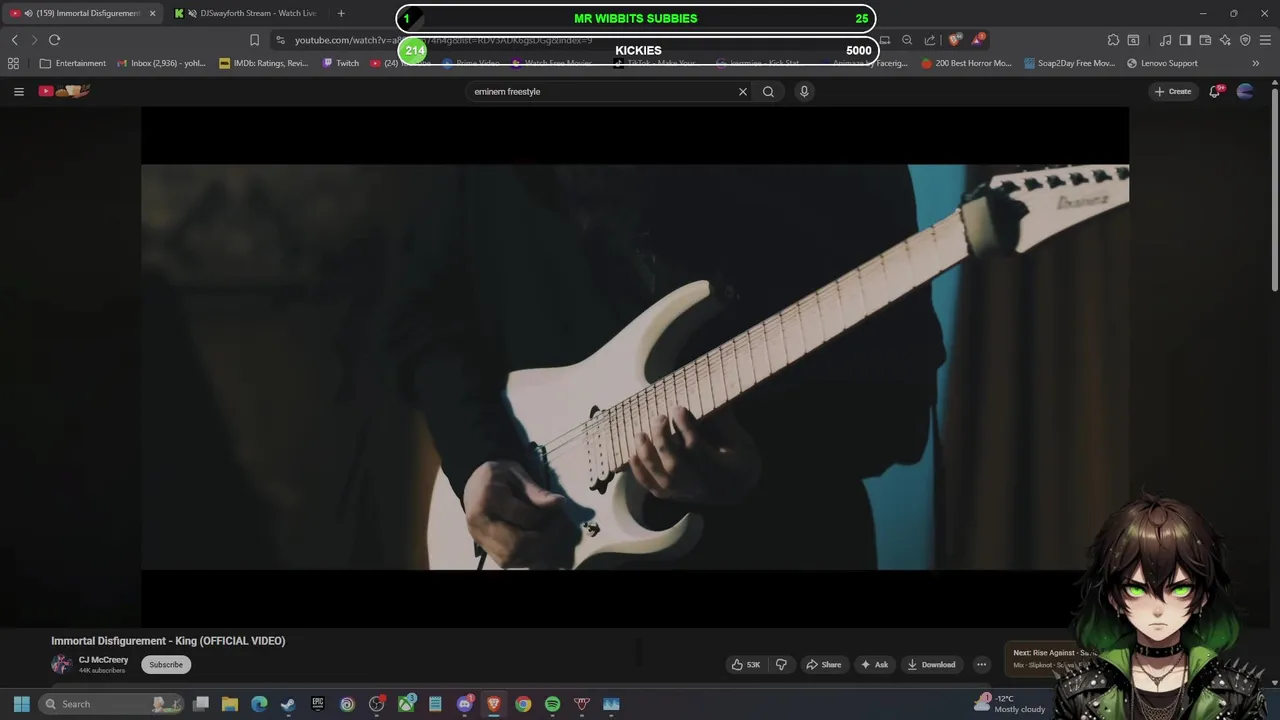
Task: Open YouTube notifications bell
Action: 1215,91
